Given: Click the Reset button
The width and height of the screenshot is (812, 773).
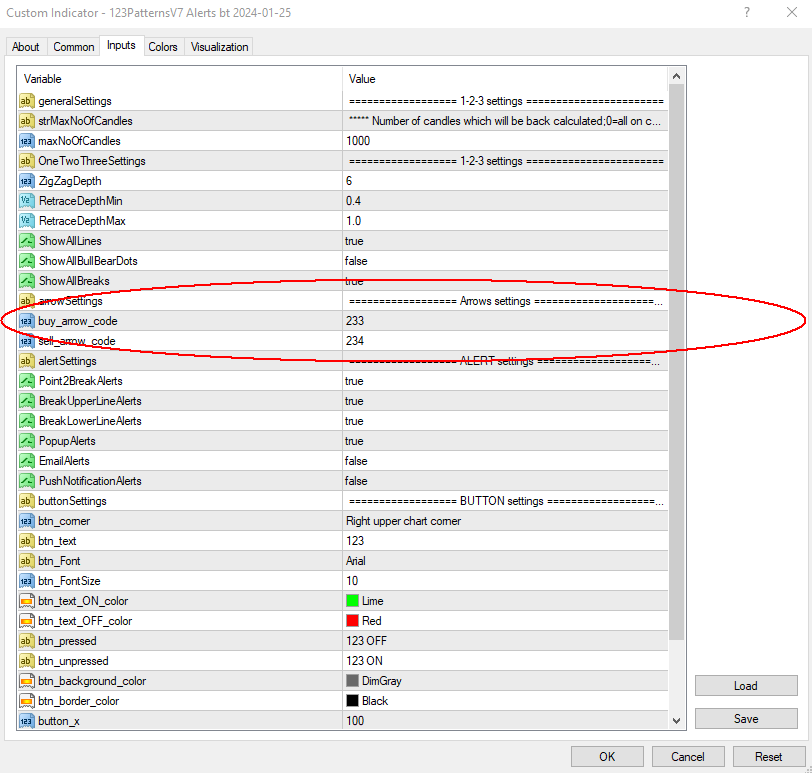Looking at the screenshot, I should 768,756.
